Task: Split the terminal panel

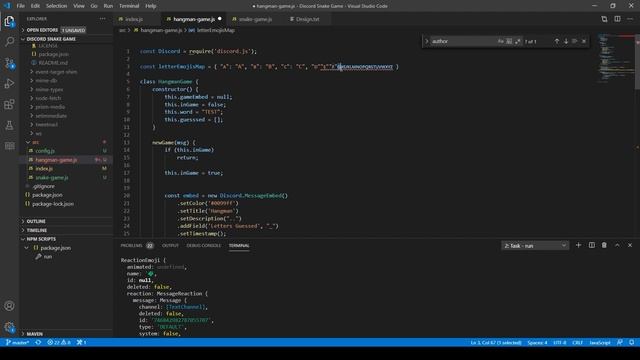Action: click(591, 245)
